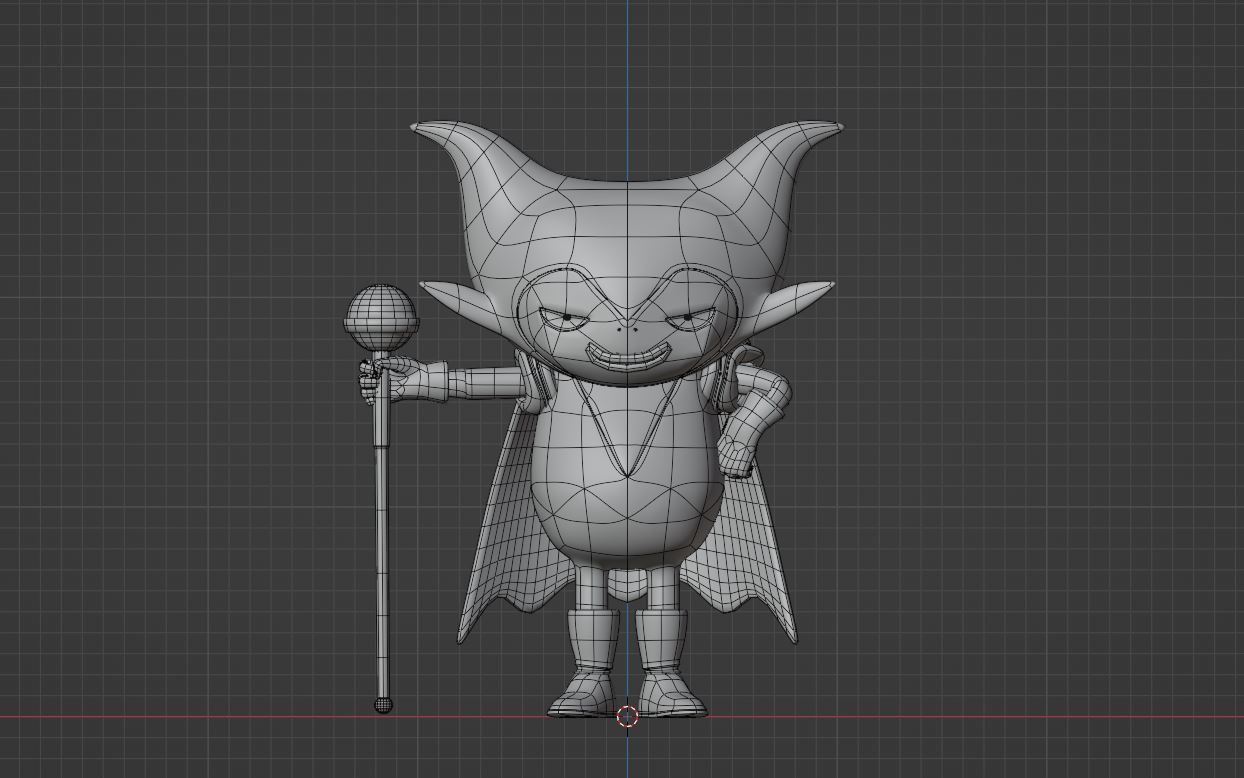Screen dimensions: 1244x778
Task: Click the 3D cursor at the origin
Action: click(627, 716)
